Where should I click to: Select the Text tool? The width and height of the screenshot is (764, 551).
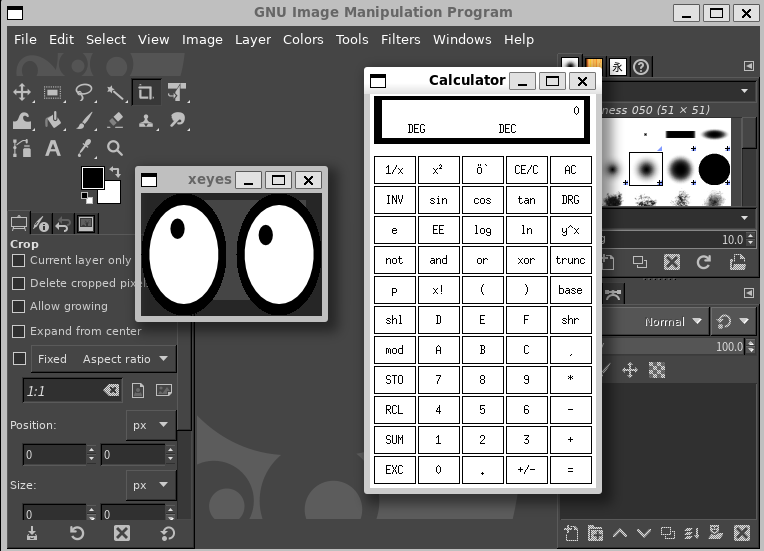click(53, 148)
